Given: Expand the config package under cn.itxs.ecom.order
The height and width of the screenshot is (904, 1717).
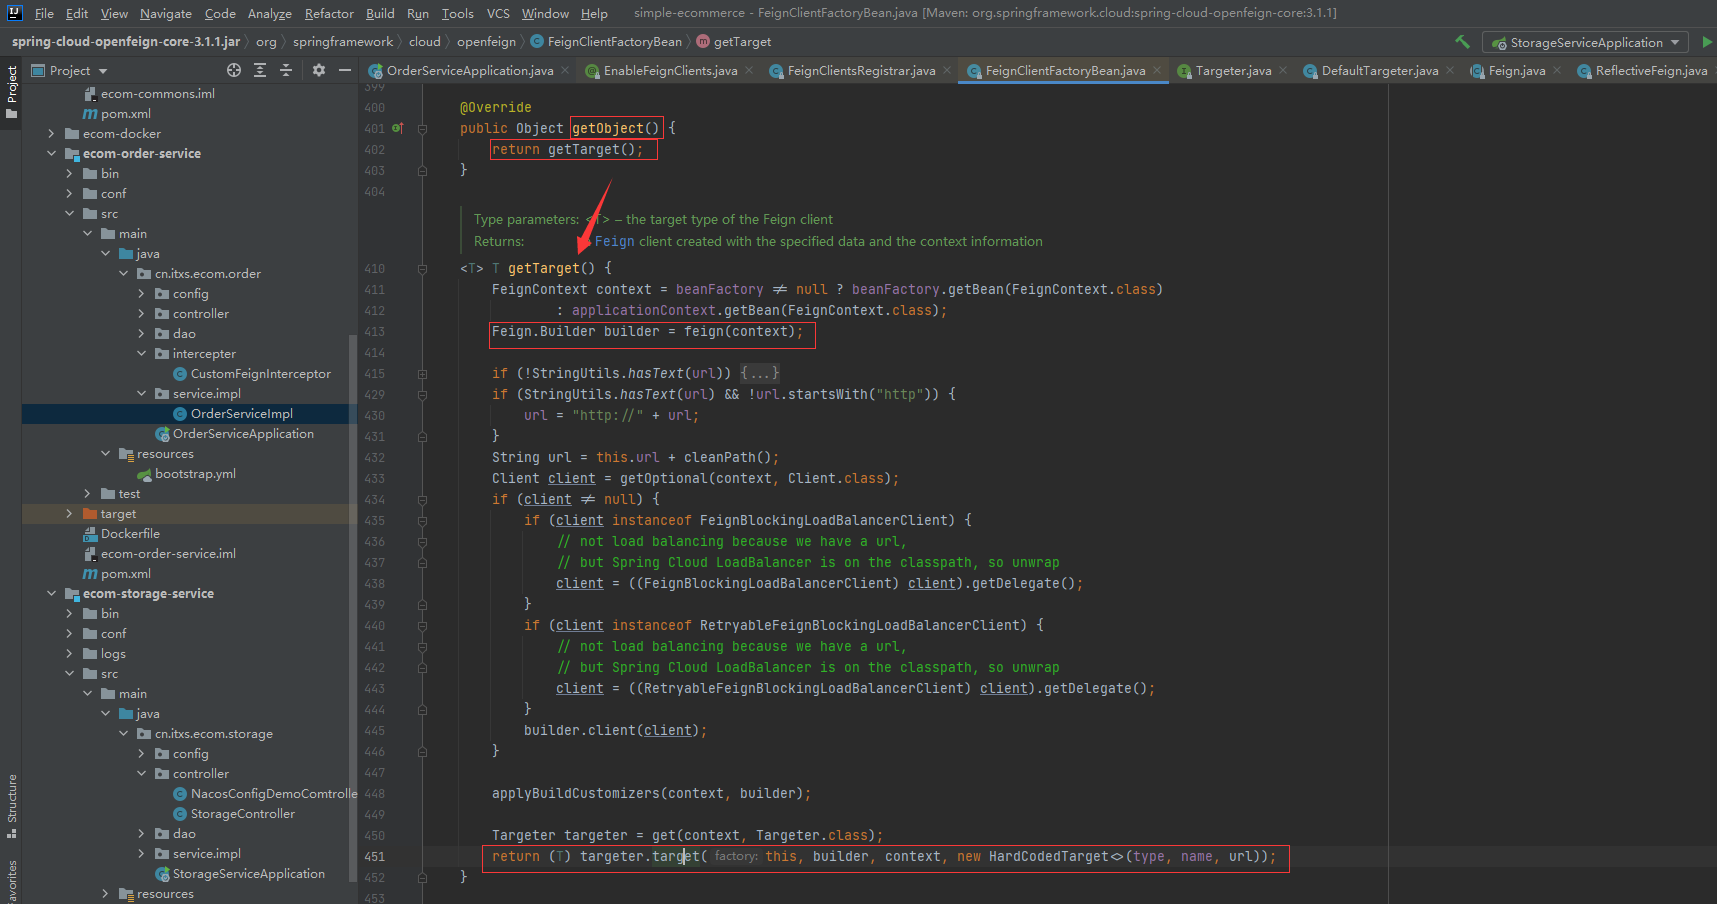Looking at the screenshot, I should 141,294.
